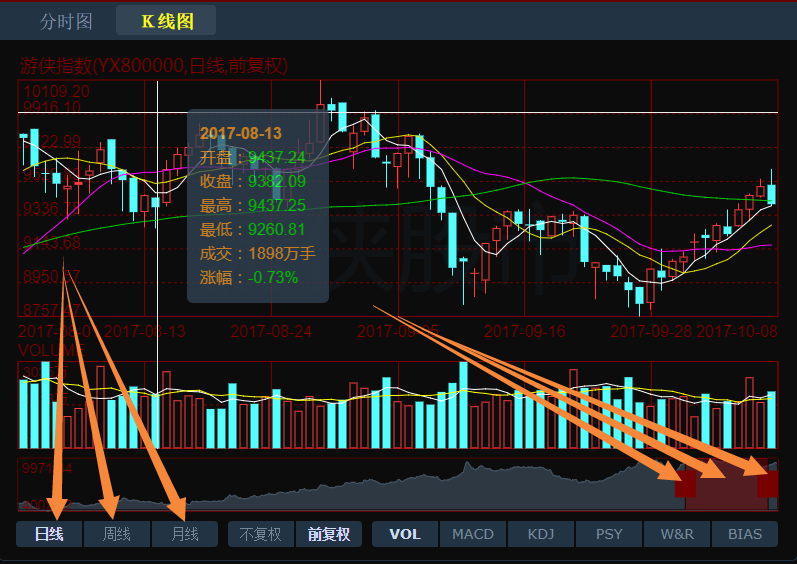Click the selected range window in overview
This screenshot has width=797, height=564.
(727, 484)
